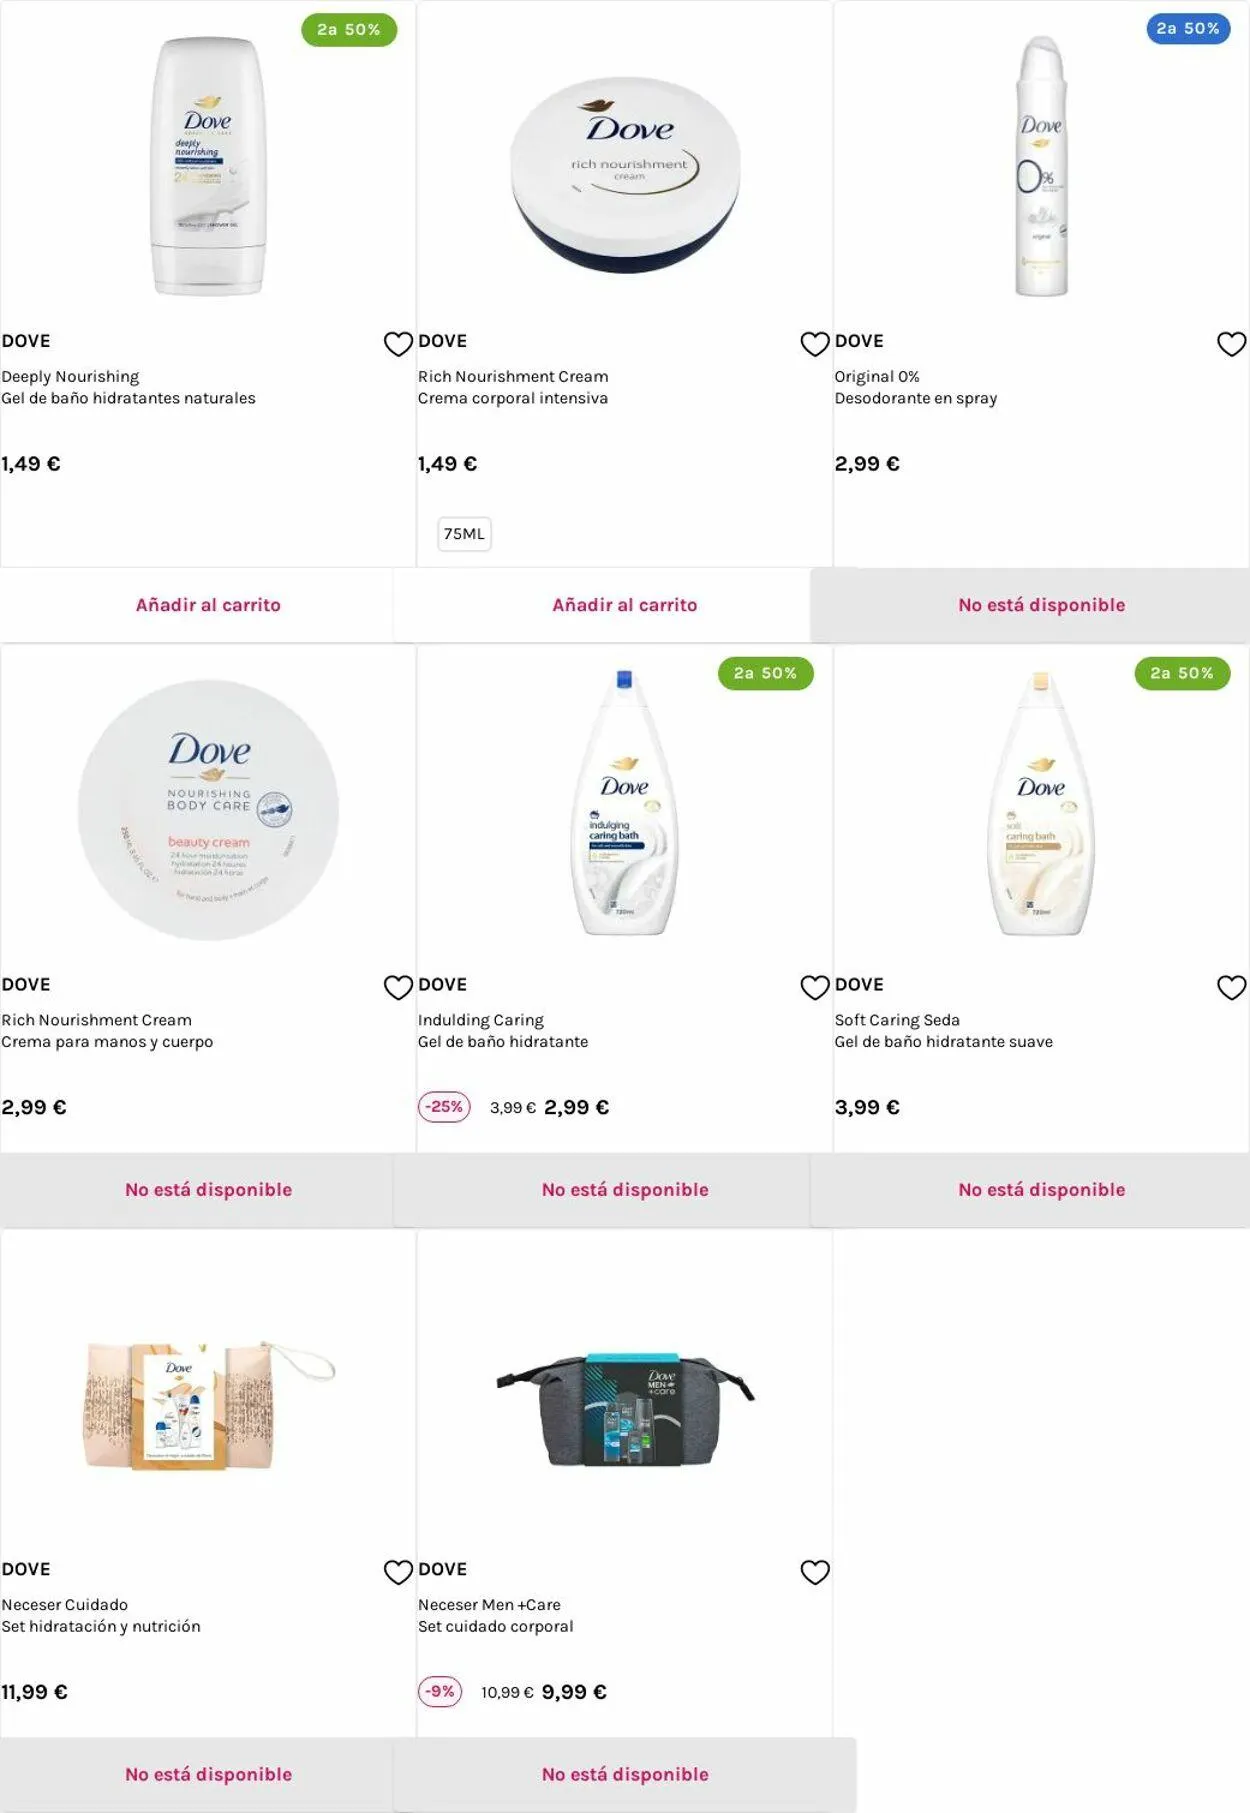Screen dimensions: 1250x1813
Task: Open the Neceser Cuidado gift set image
Action: [208, 1405]
